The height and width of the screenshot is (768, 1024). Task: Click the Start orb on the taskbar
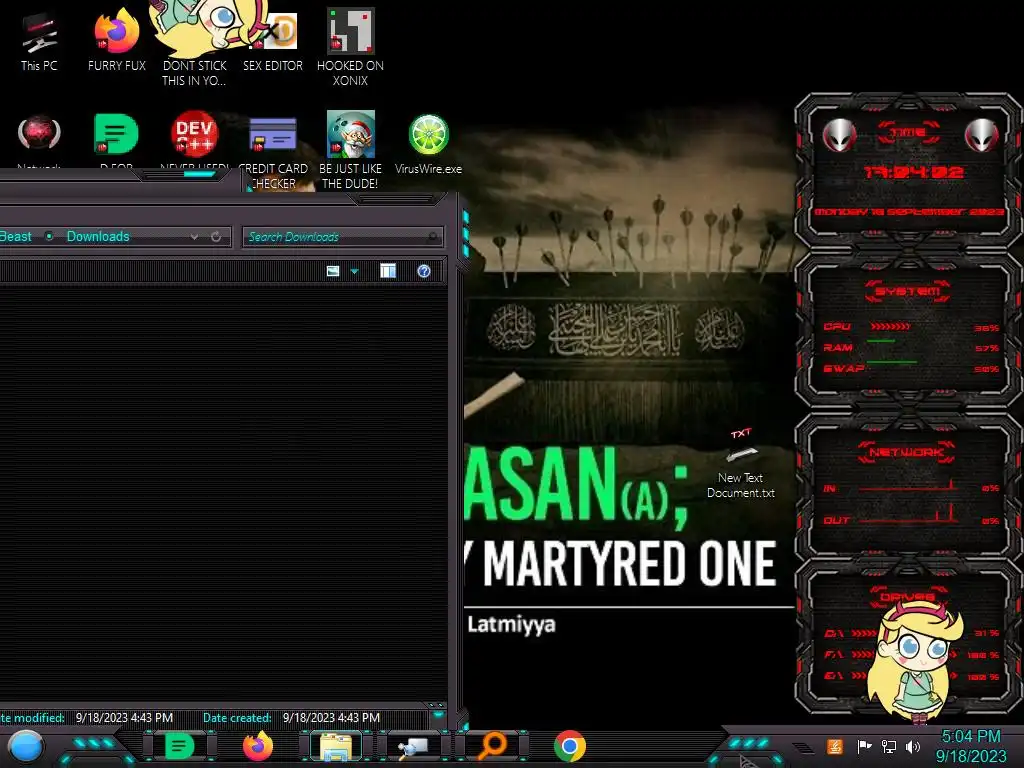(26, 747)
